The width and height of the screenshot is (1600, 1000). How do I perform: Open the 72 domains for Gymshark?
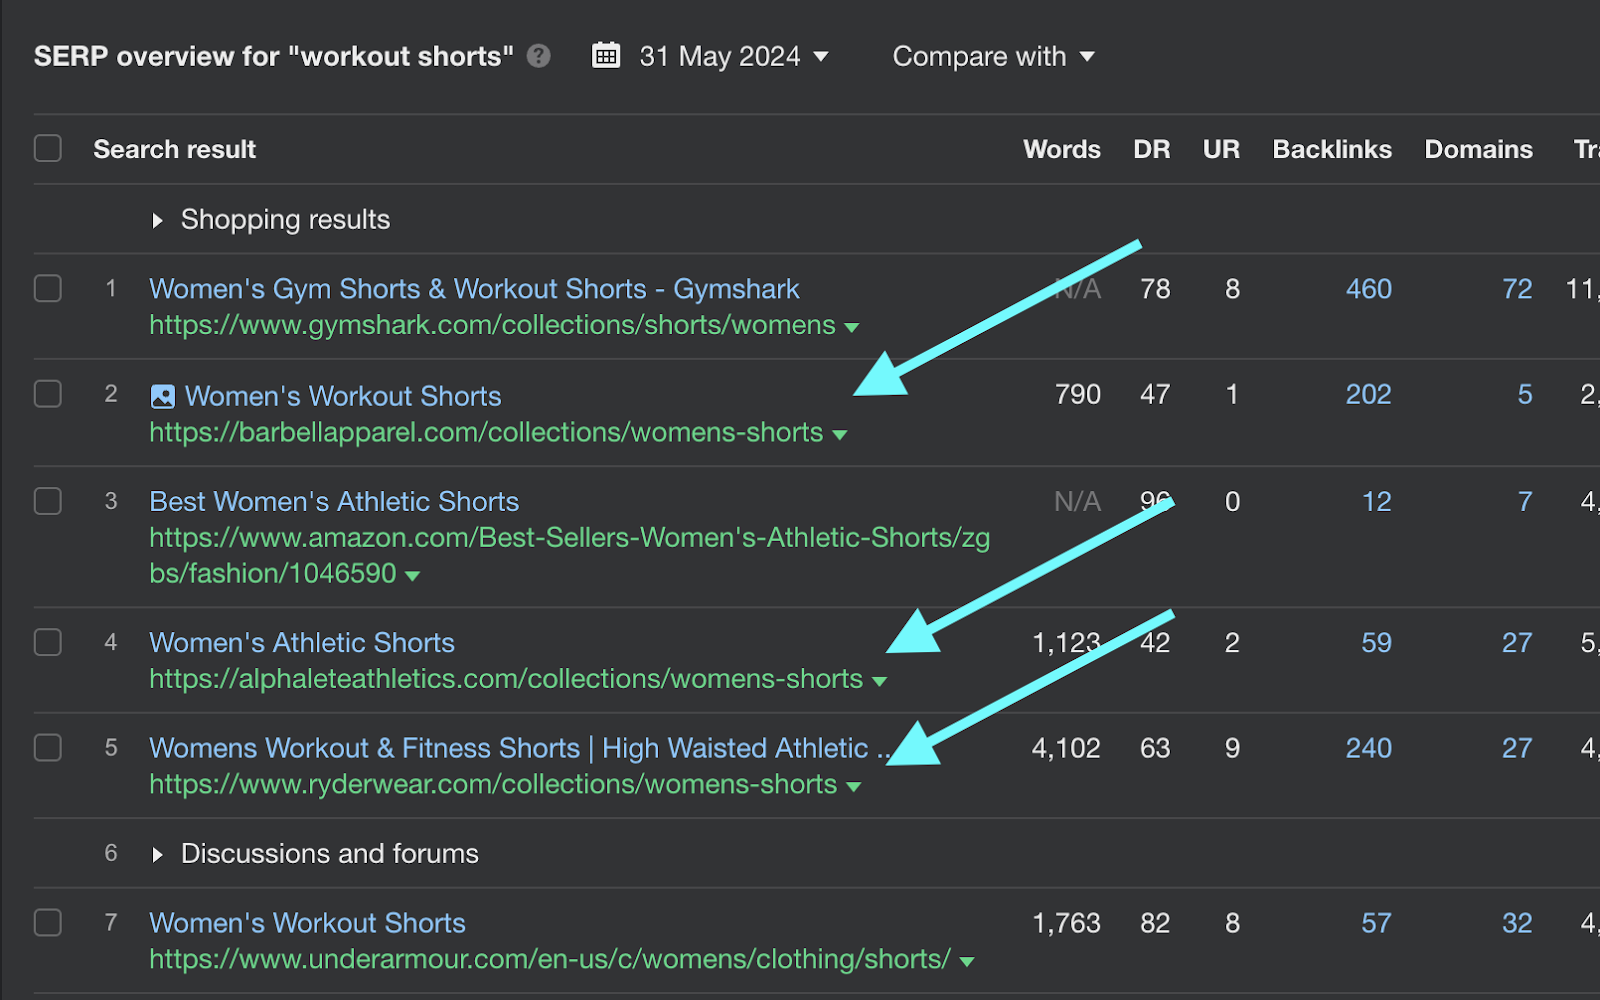pyautogui.click(x=1517, y=289)
